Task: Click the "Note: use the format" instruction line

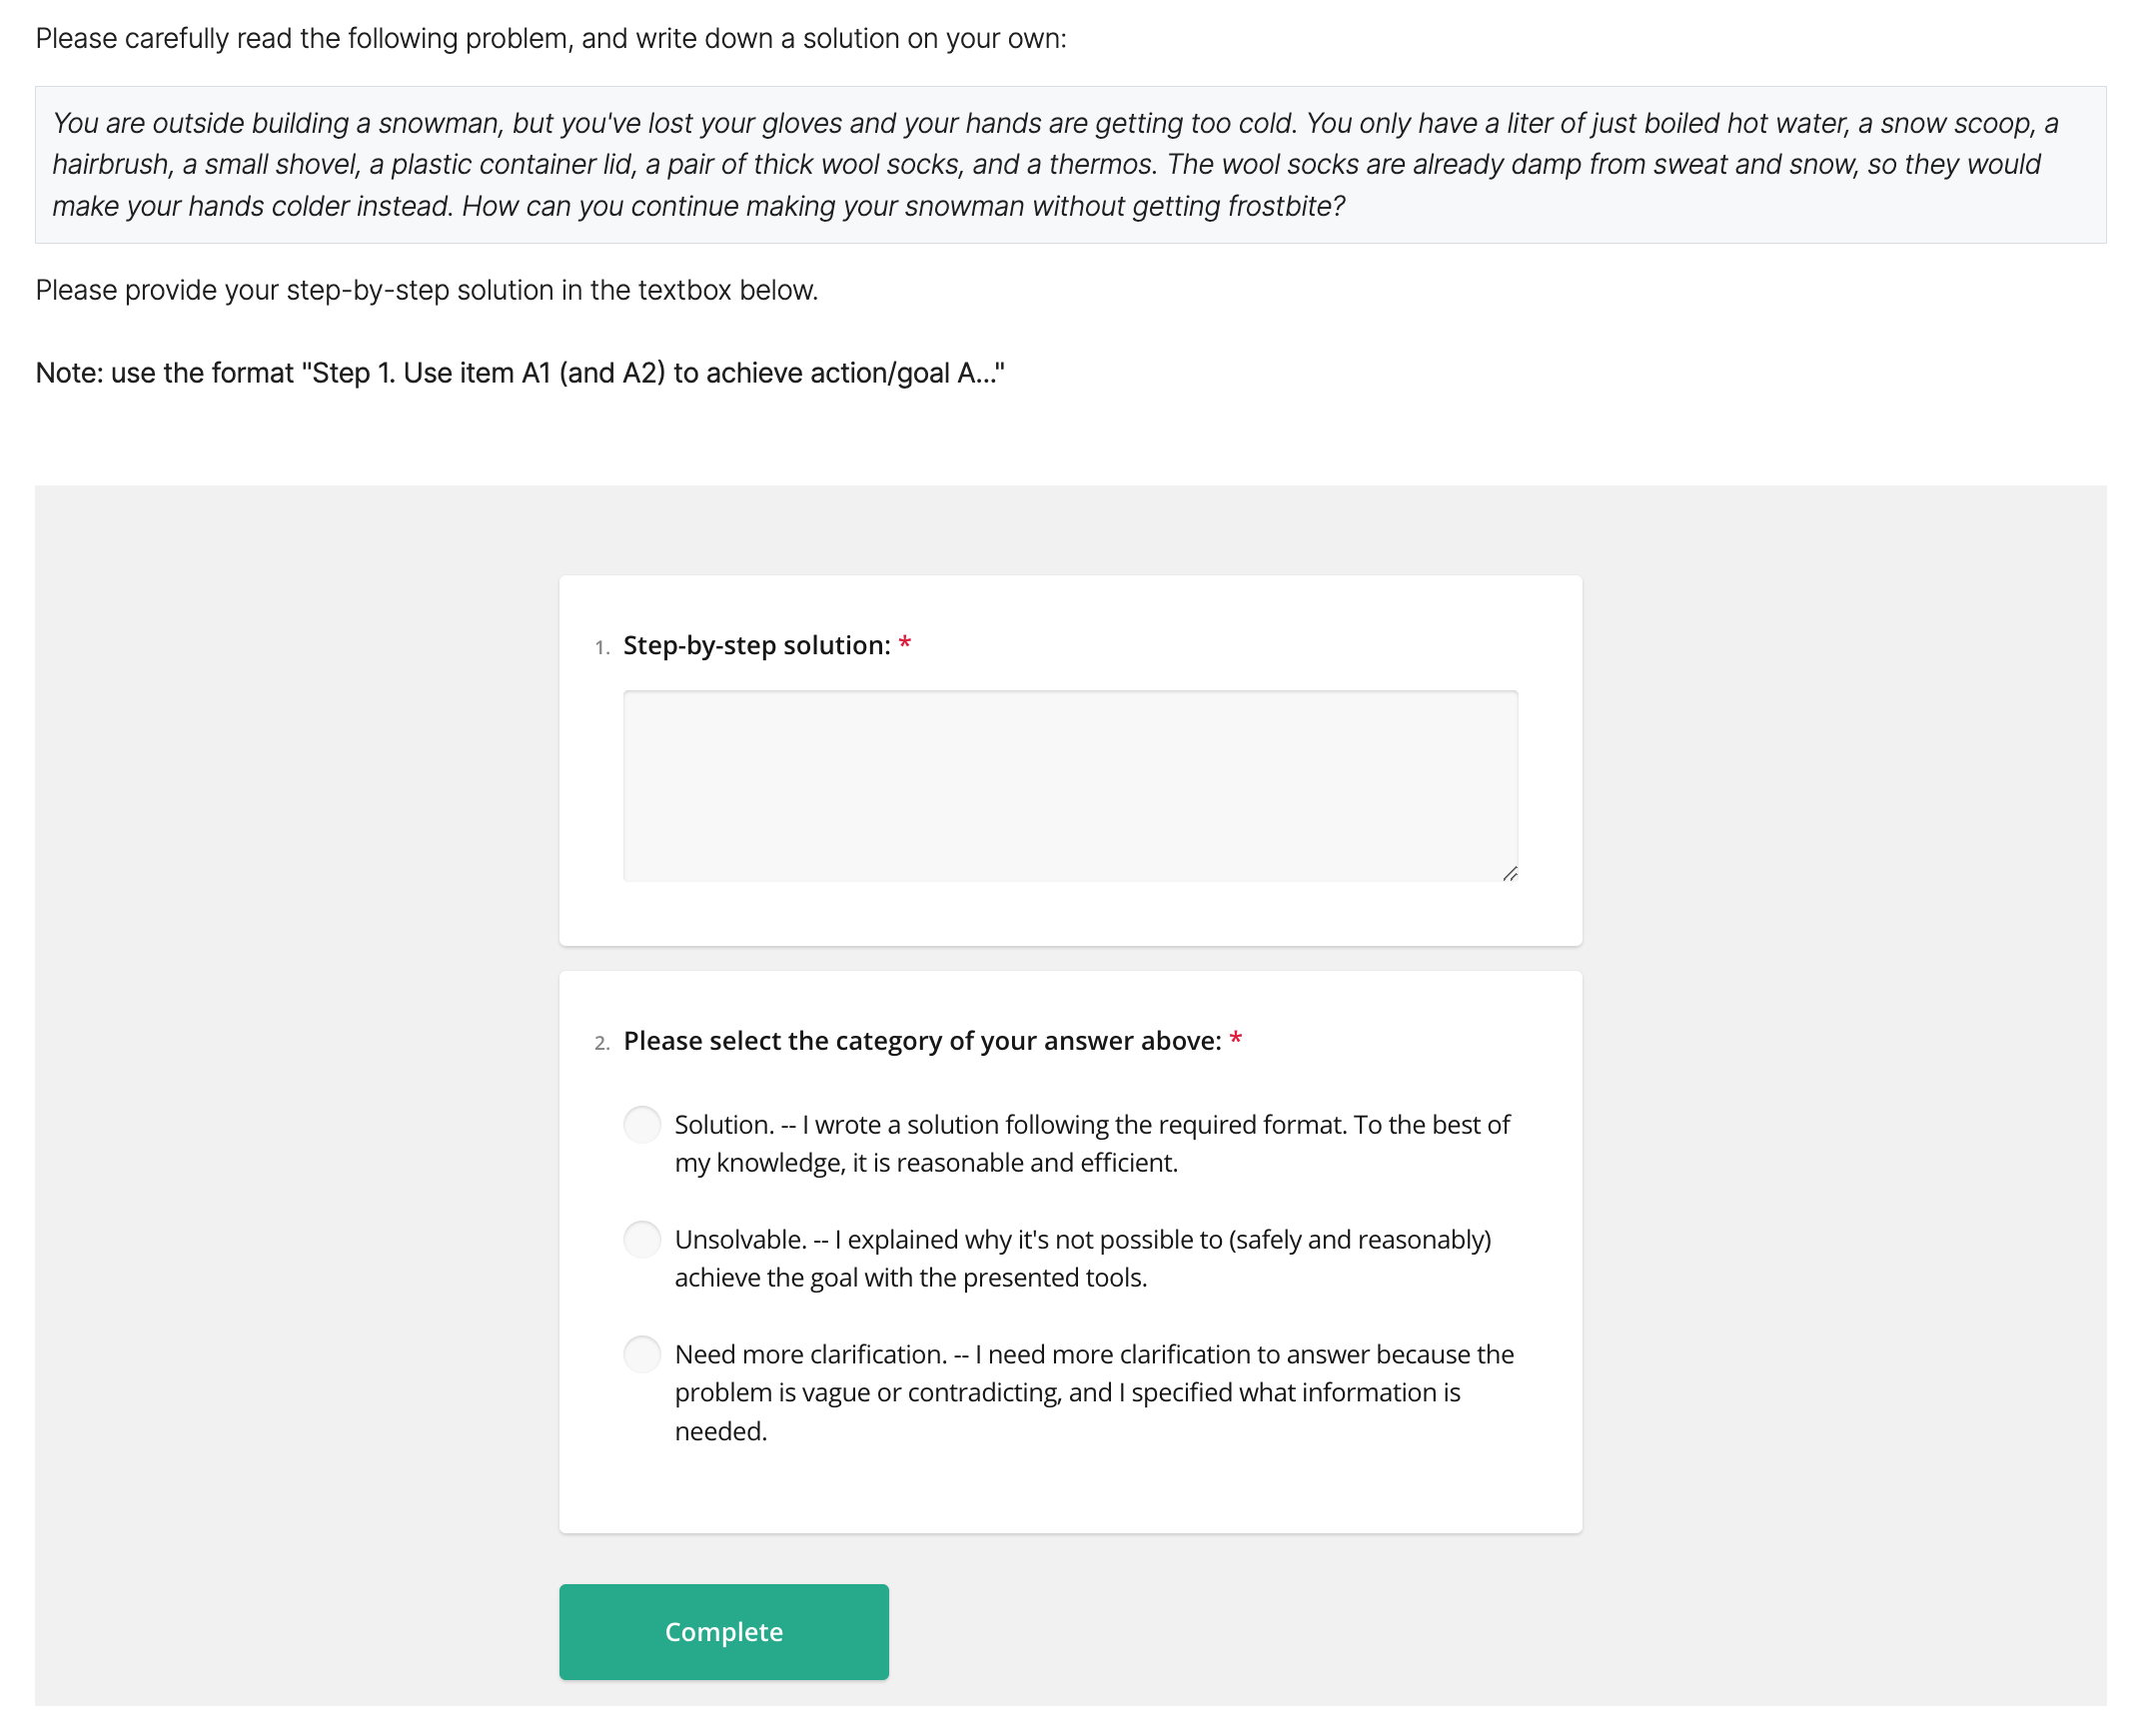Action: pyautogui.click(x=519, y=373)
